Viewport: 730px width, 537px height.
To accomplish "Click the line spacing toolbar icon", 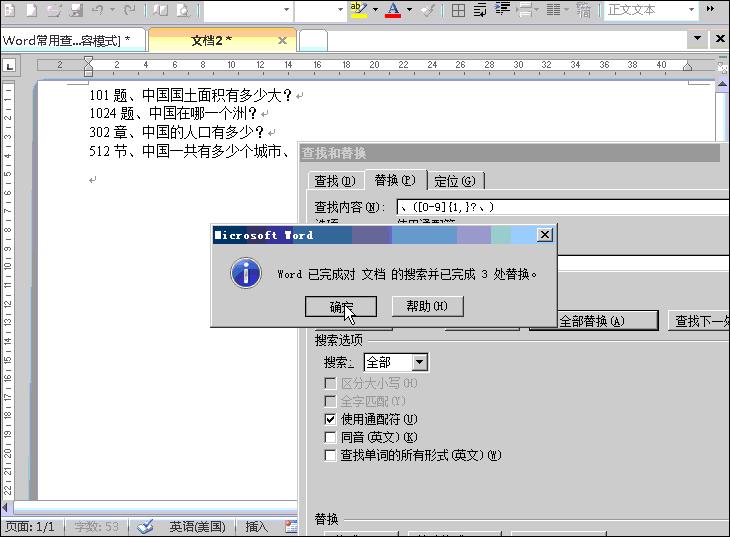I will coord(524,9).
